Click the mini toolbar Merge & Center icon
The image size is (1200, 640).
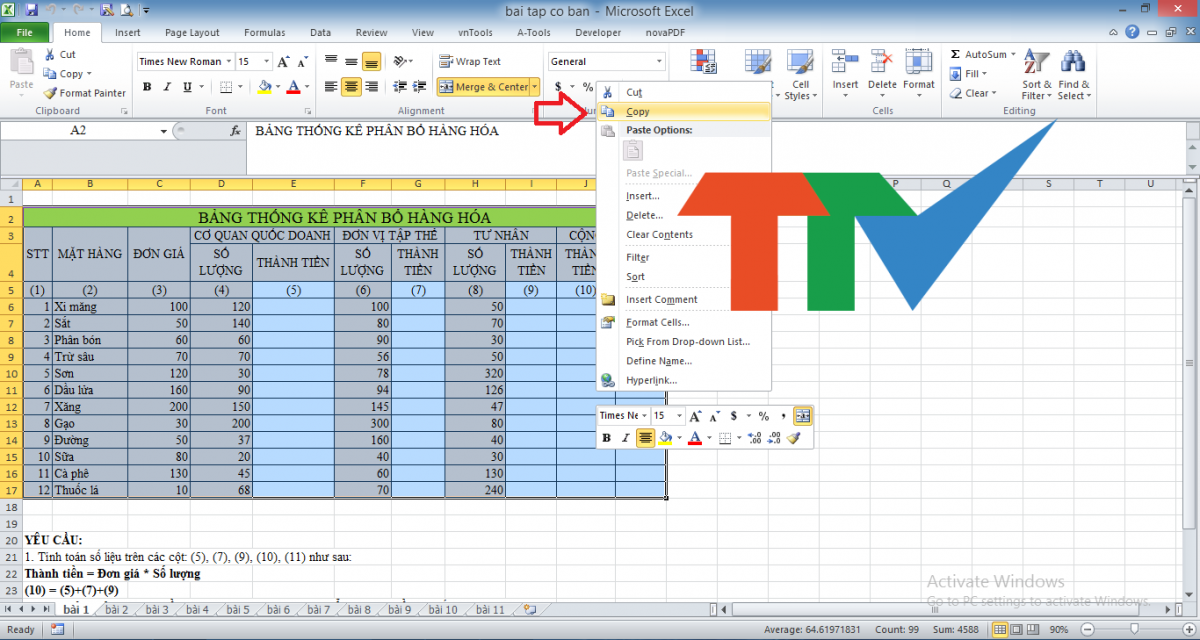803,416
